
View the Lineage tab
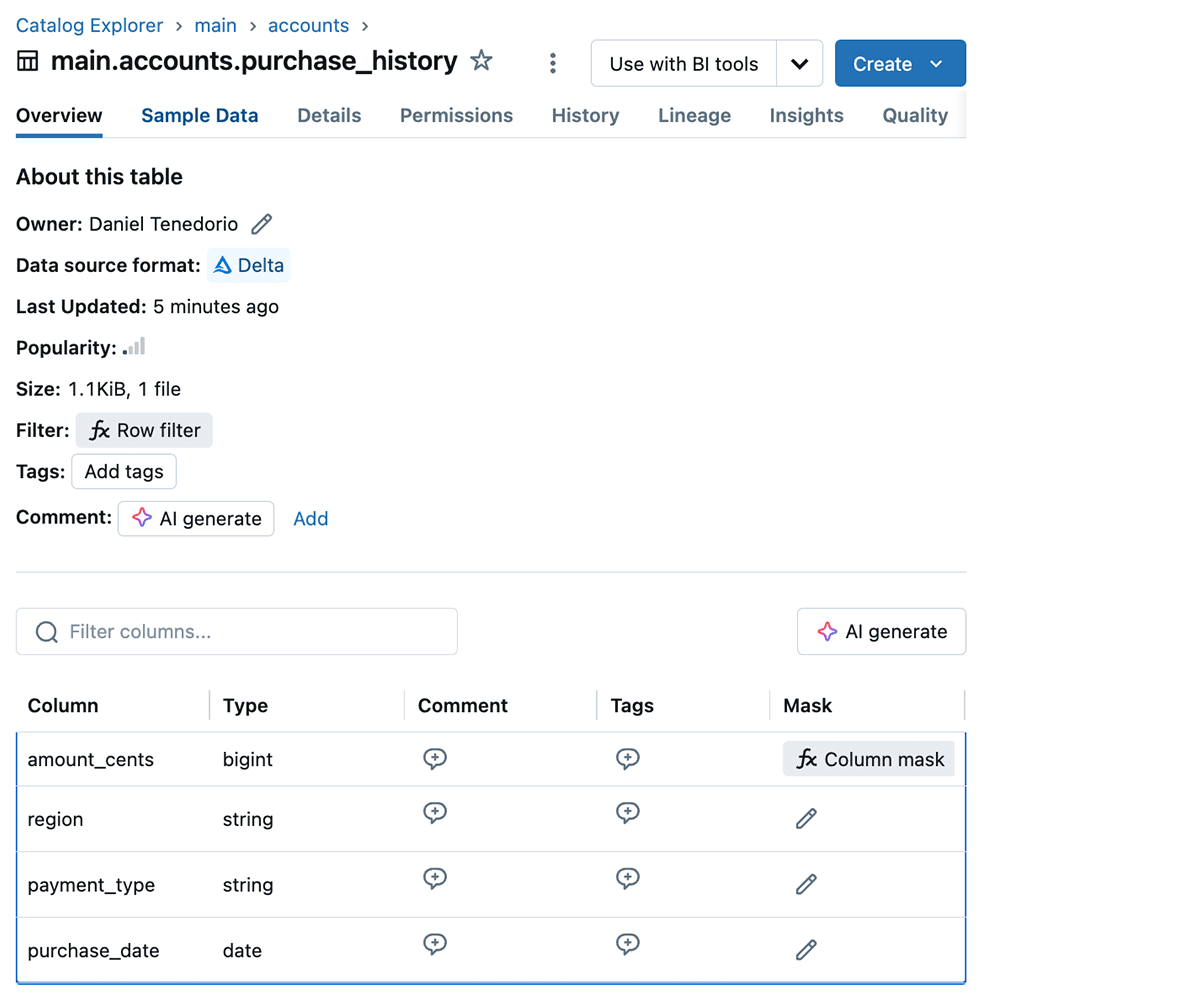(694, 115)
